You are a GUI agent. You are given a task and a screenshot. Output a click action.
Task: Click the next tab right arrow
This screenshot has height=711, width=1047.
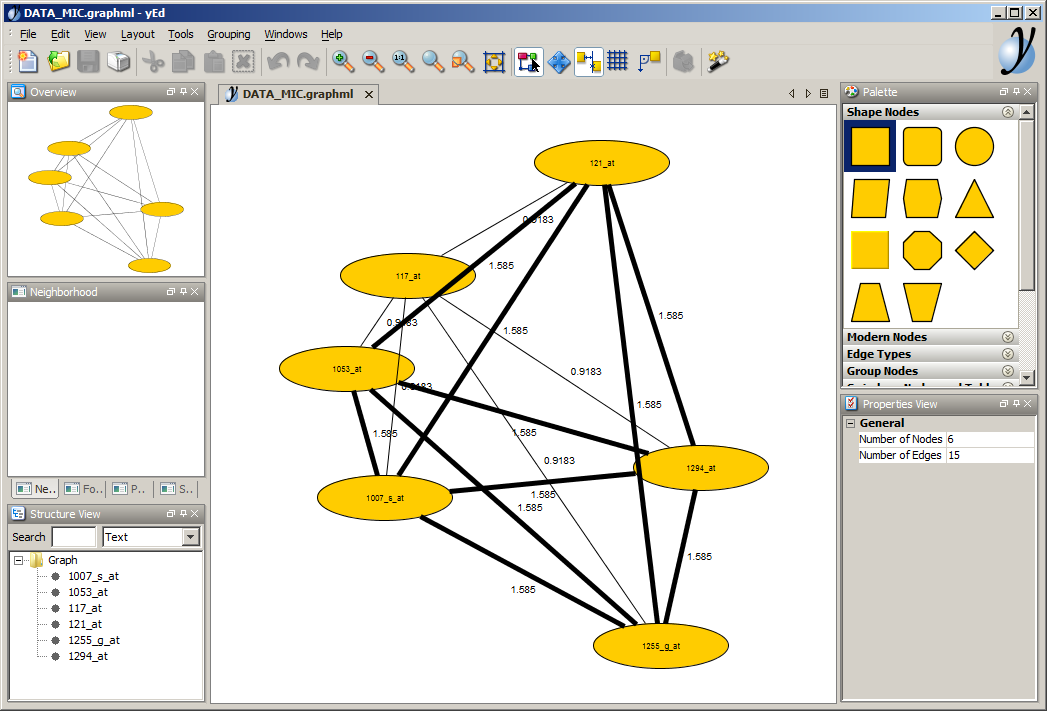(808, 94)
